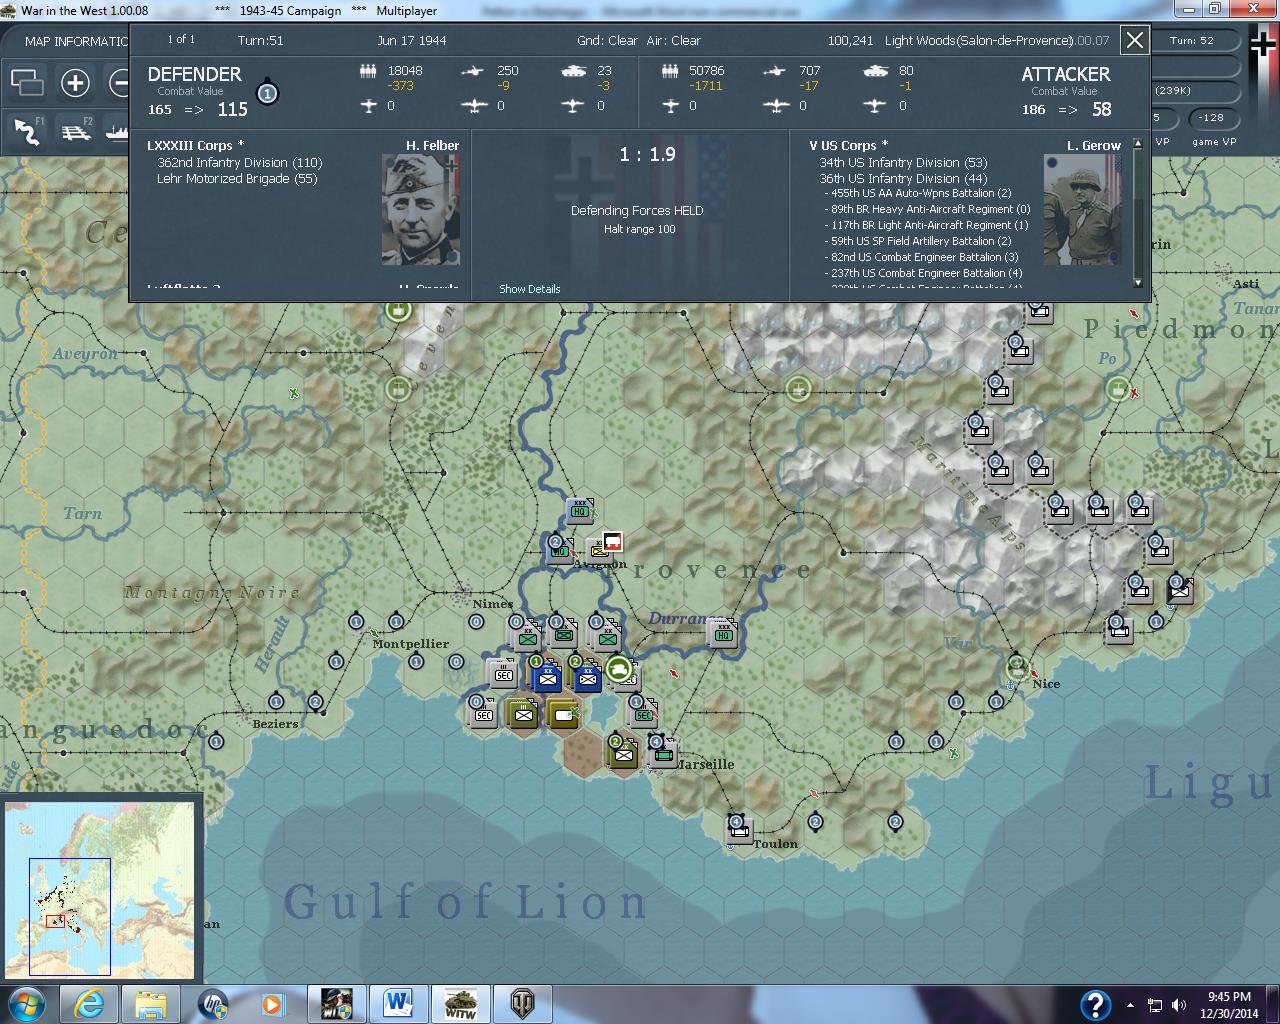This screenshot has height=1024, width=1280.
Task: Open Internet Explorer from the taskbar
Action: 88,1003
